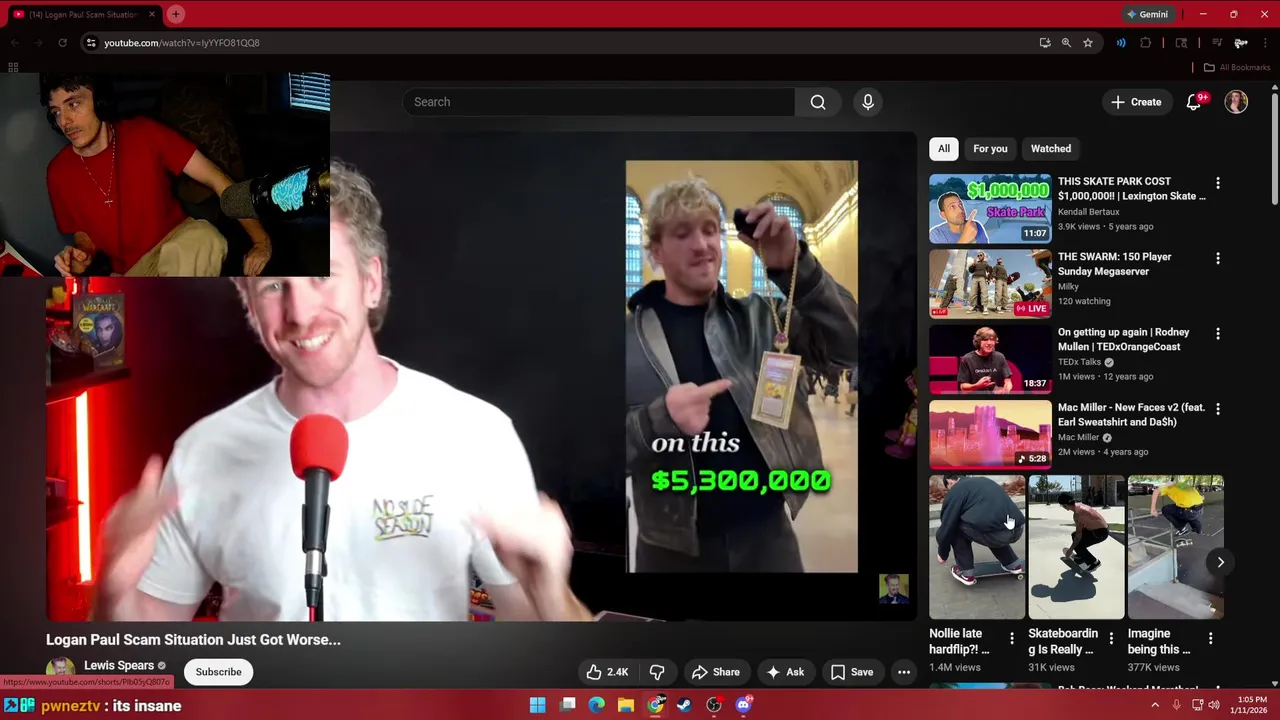
Task: Open Gemini button in Chrome title bar
Action: click(x=1147, y=14)
